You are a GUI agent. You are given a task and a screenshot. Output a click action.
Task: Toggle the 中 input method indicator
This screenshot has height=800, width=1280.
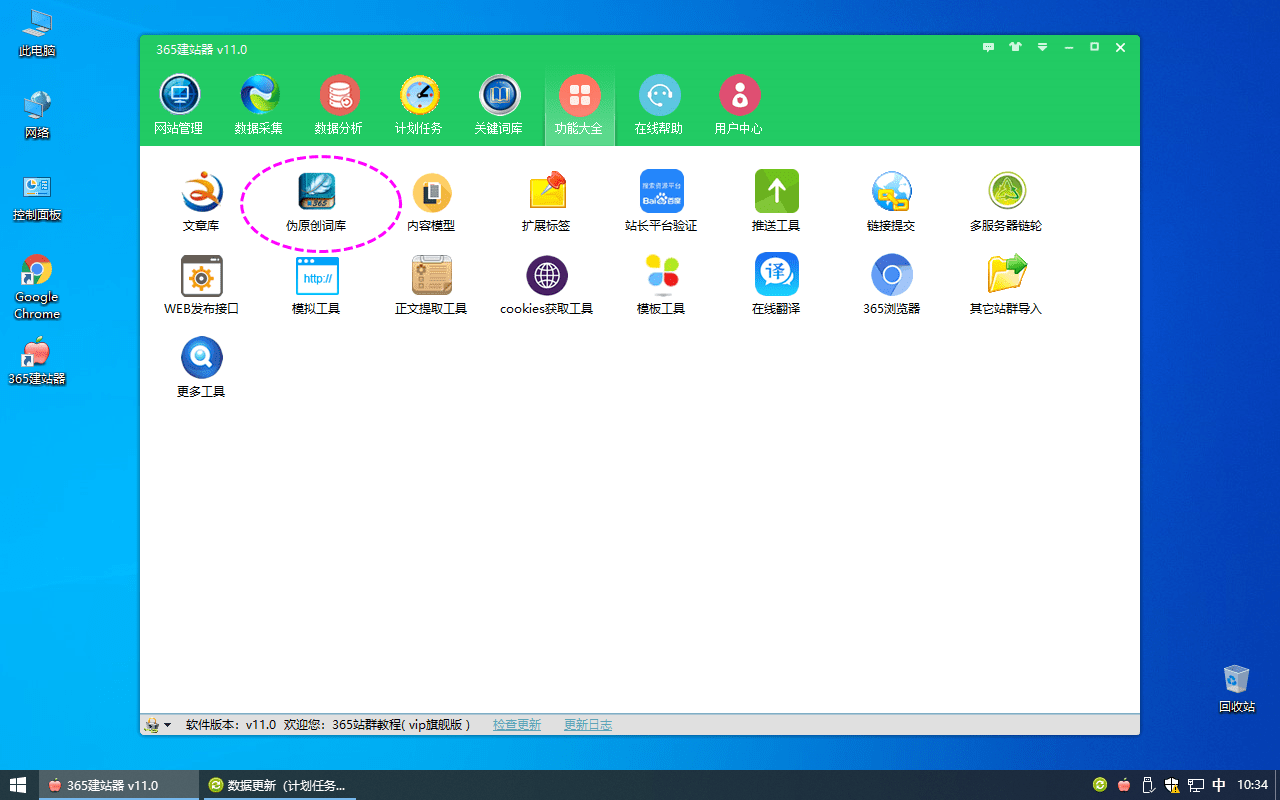[1219, 785]
